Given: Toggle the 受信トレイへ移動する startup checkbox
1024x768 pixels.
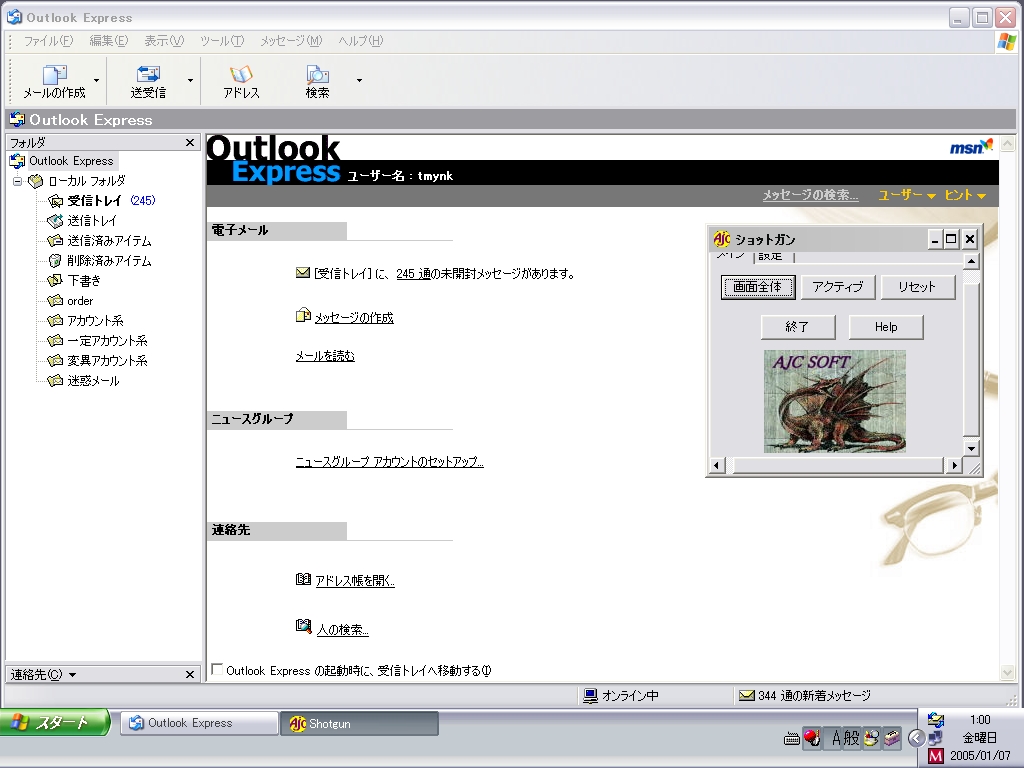Looking at the screenshot, I should pyautogui.click(x=217, y=669).
